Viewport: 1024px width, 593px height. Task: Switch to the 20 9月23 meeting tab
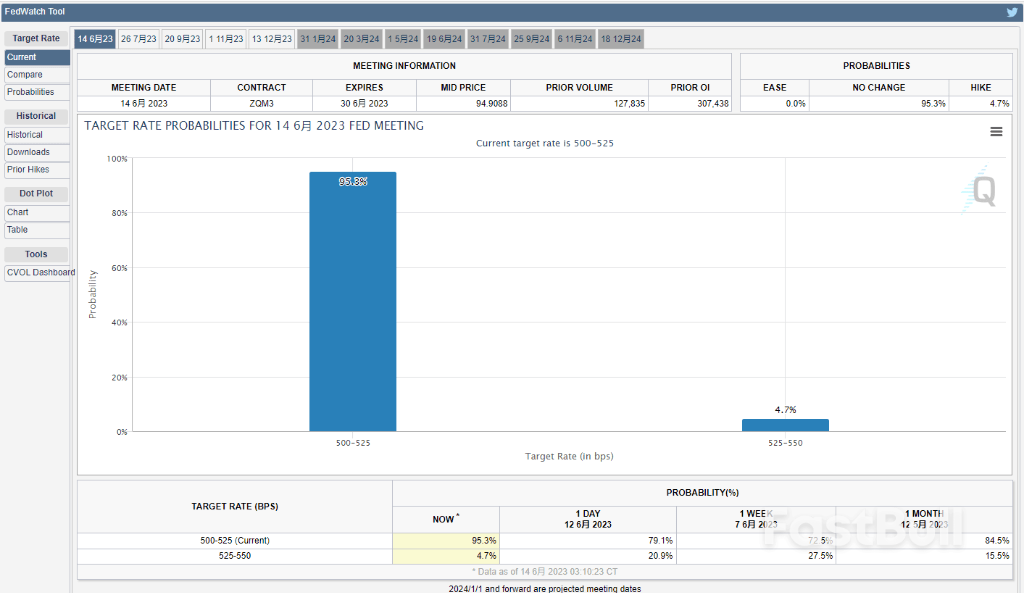[x=182, y=39]
